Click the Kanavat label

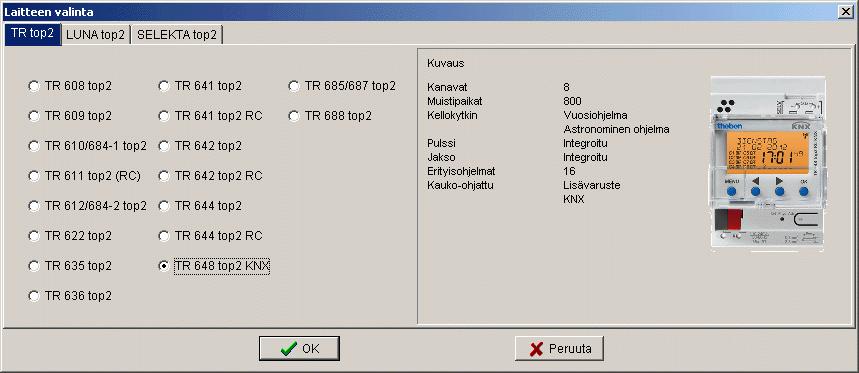click(447, 87)
